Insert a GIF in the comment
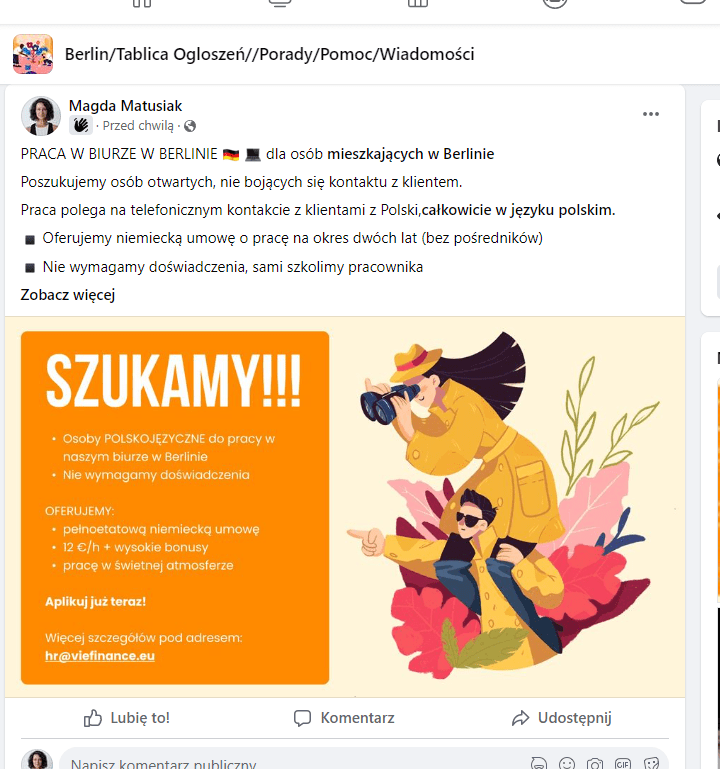 [623, 763]
